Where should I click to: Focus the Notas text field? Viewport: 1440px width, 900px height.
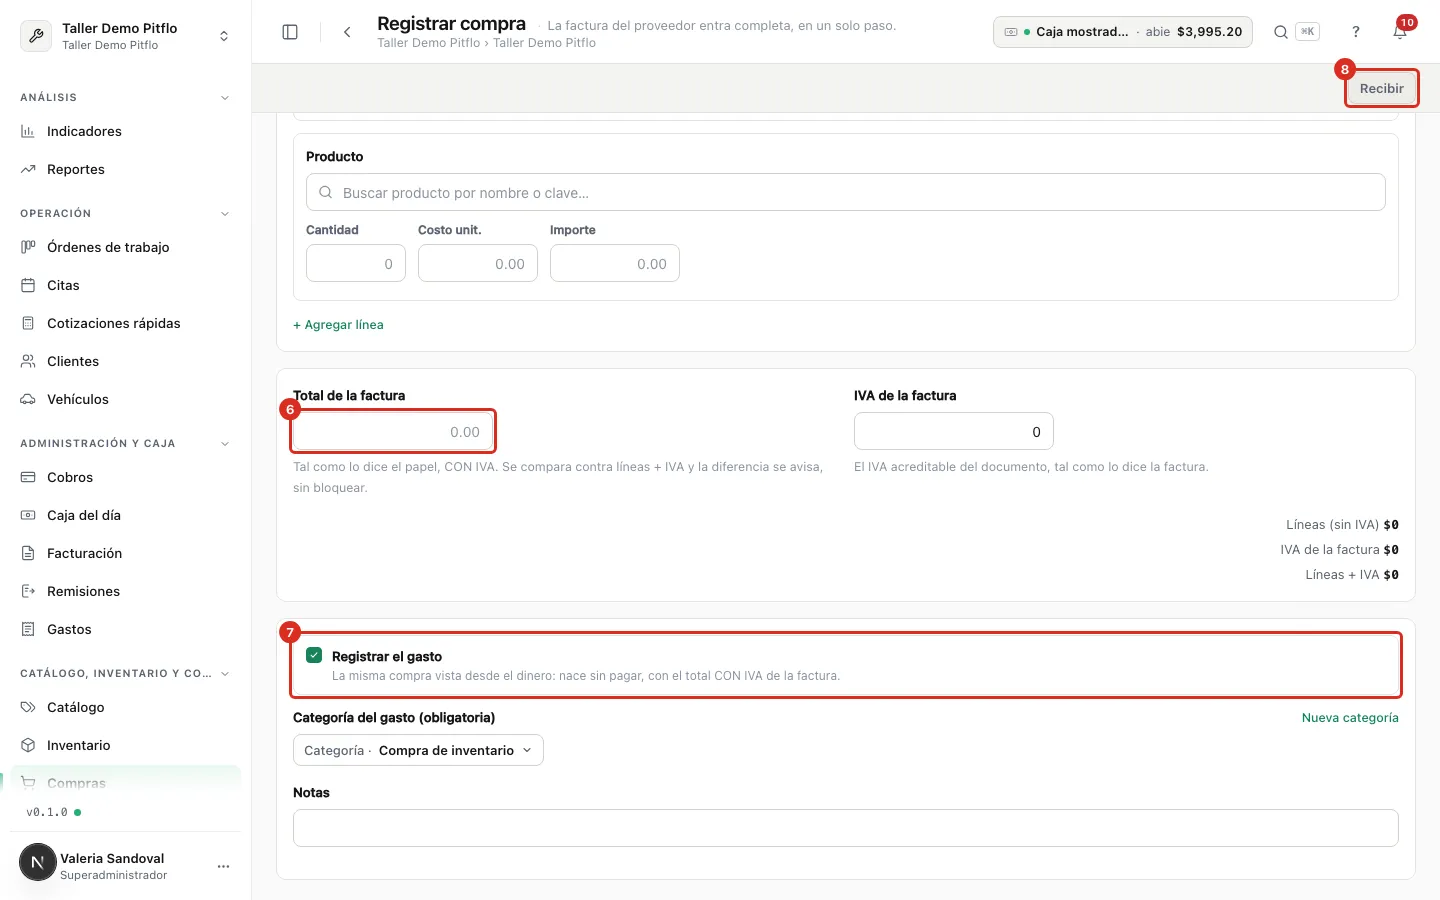pyautogui.click(x=846, y=828)
